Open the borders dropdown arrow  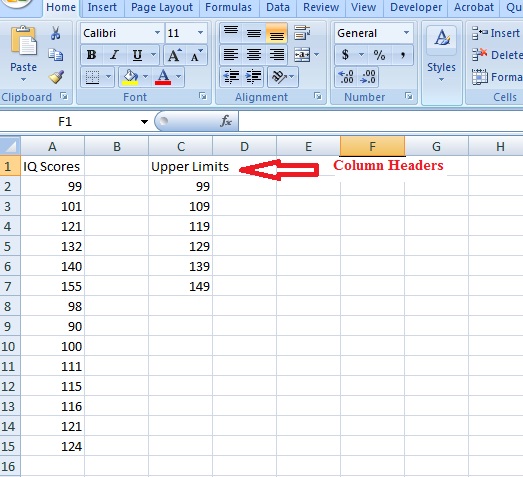tap(108, 77)
